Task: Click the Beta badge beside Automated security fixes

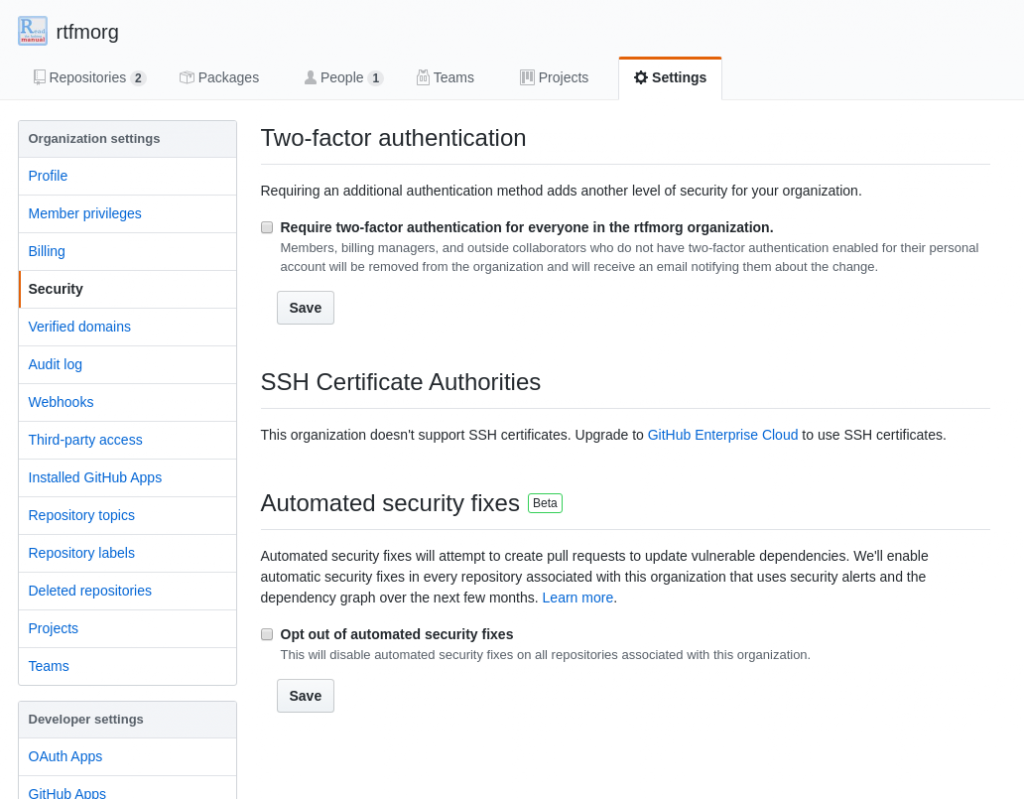Action: [x=545, y=503]
